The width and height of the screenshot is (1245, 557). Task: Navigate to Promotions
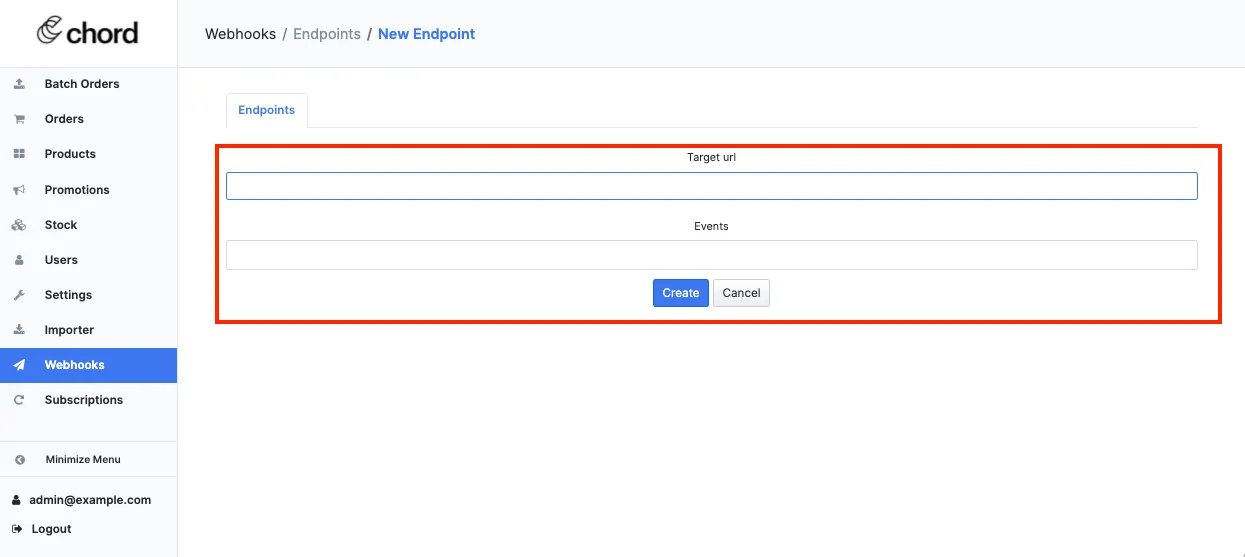(88, 190)
